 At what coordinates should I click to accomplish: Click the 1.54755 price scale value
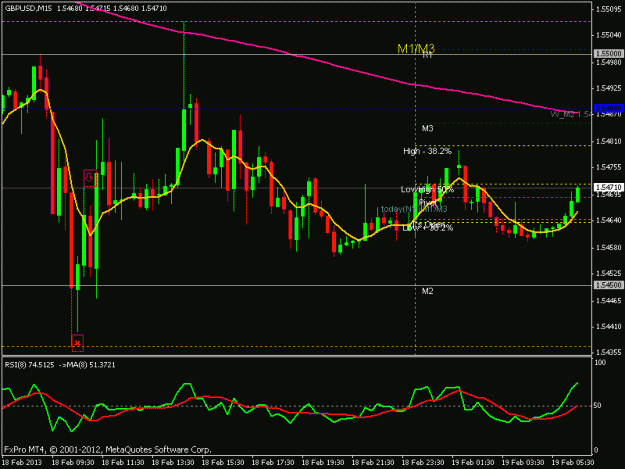(609, 167)
